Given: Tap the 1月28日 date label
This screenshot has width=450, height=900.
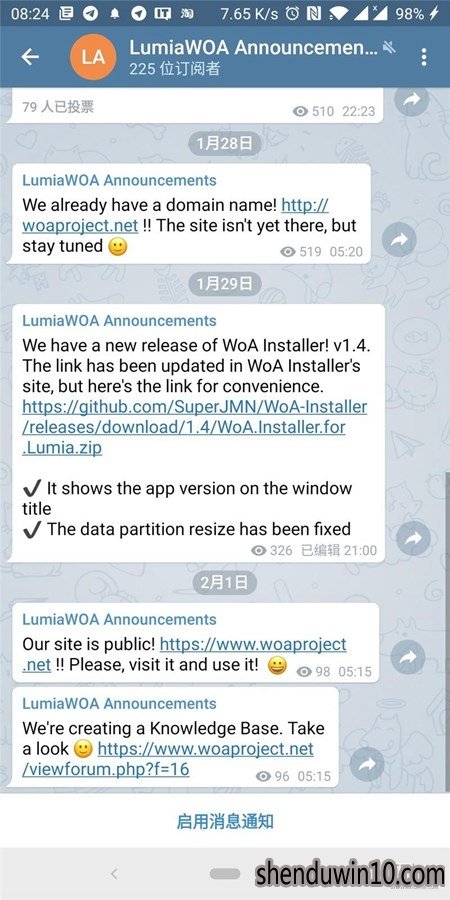Looking at the screenshot, I should pos(225,143).
